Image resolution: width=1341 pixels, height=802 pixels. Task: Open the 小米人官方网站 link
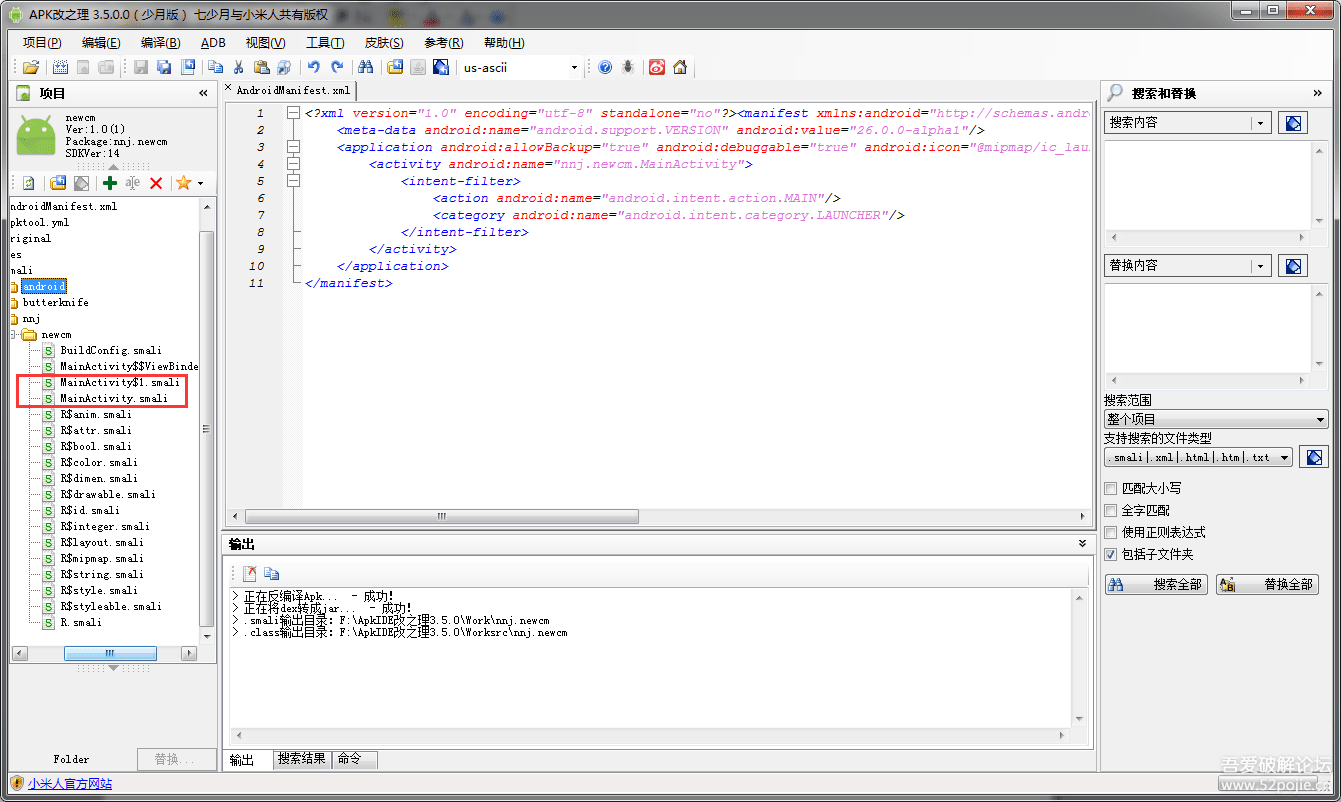(x=70, y=784)
